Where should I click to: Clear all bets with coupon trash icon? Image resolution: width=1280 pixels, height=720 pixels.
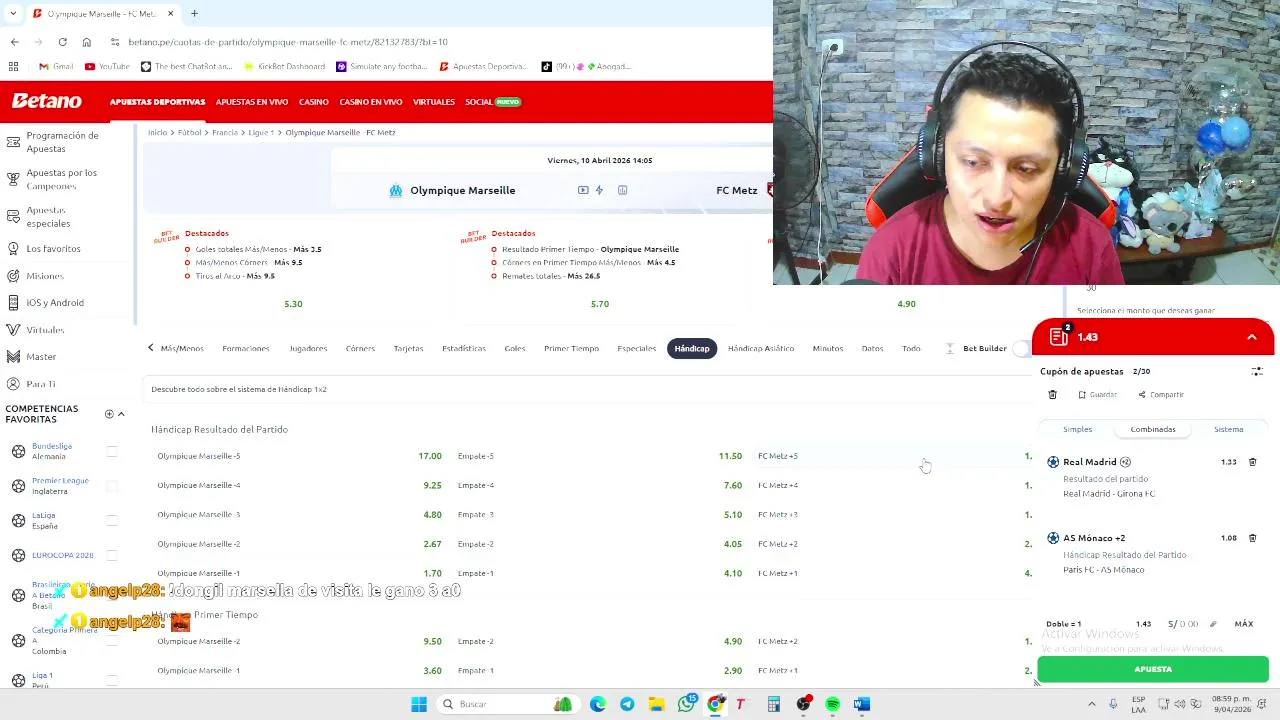1052,395
